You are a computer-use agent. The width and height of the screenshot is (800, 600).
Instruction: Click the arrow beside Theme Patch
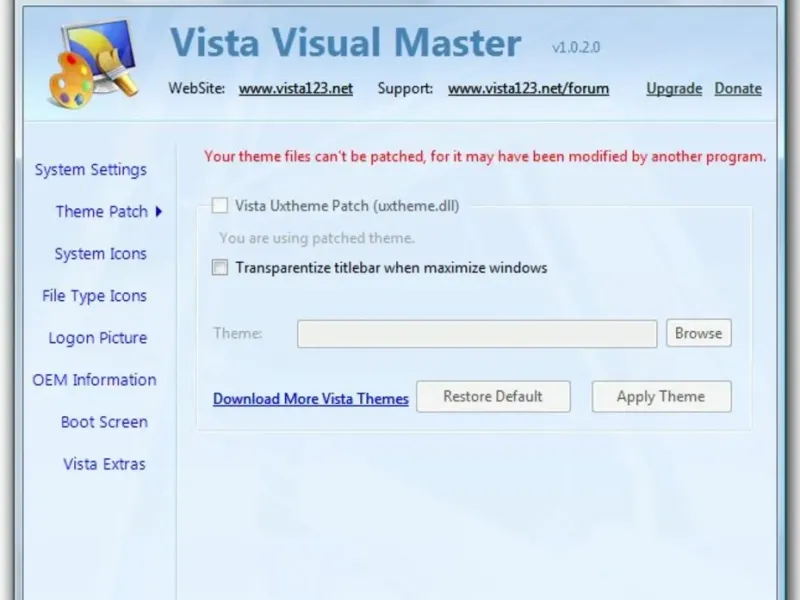coord(159,211)
